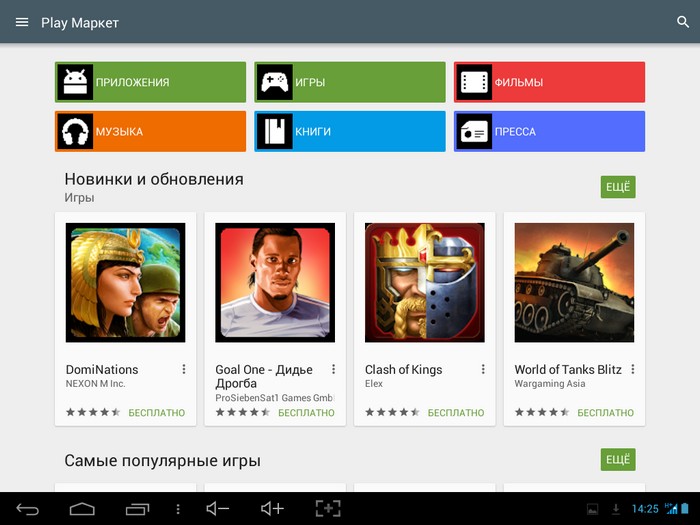
Task: Click the Самые популярные игры heading
Action: pyautogui.click(x=162, y=460)
